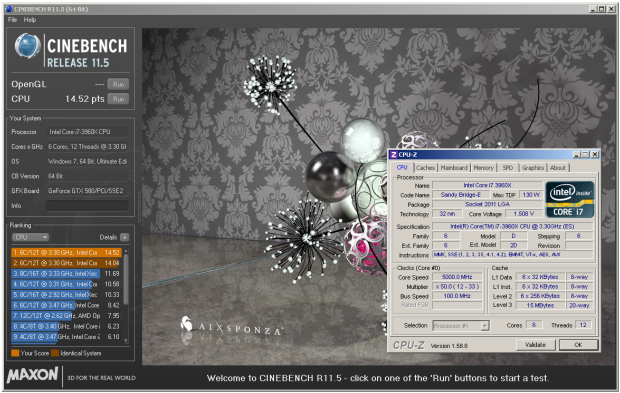Select ranking row 2 with score 14.04
620x393 pixels.
(66, 263)
